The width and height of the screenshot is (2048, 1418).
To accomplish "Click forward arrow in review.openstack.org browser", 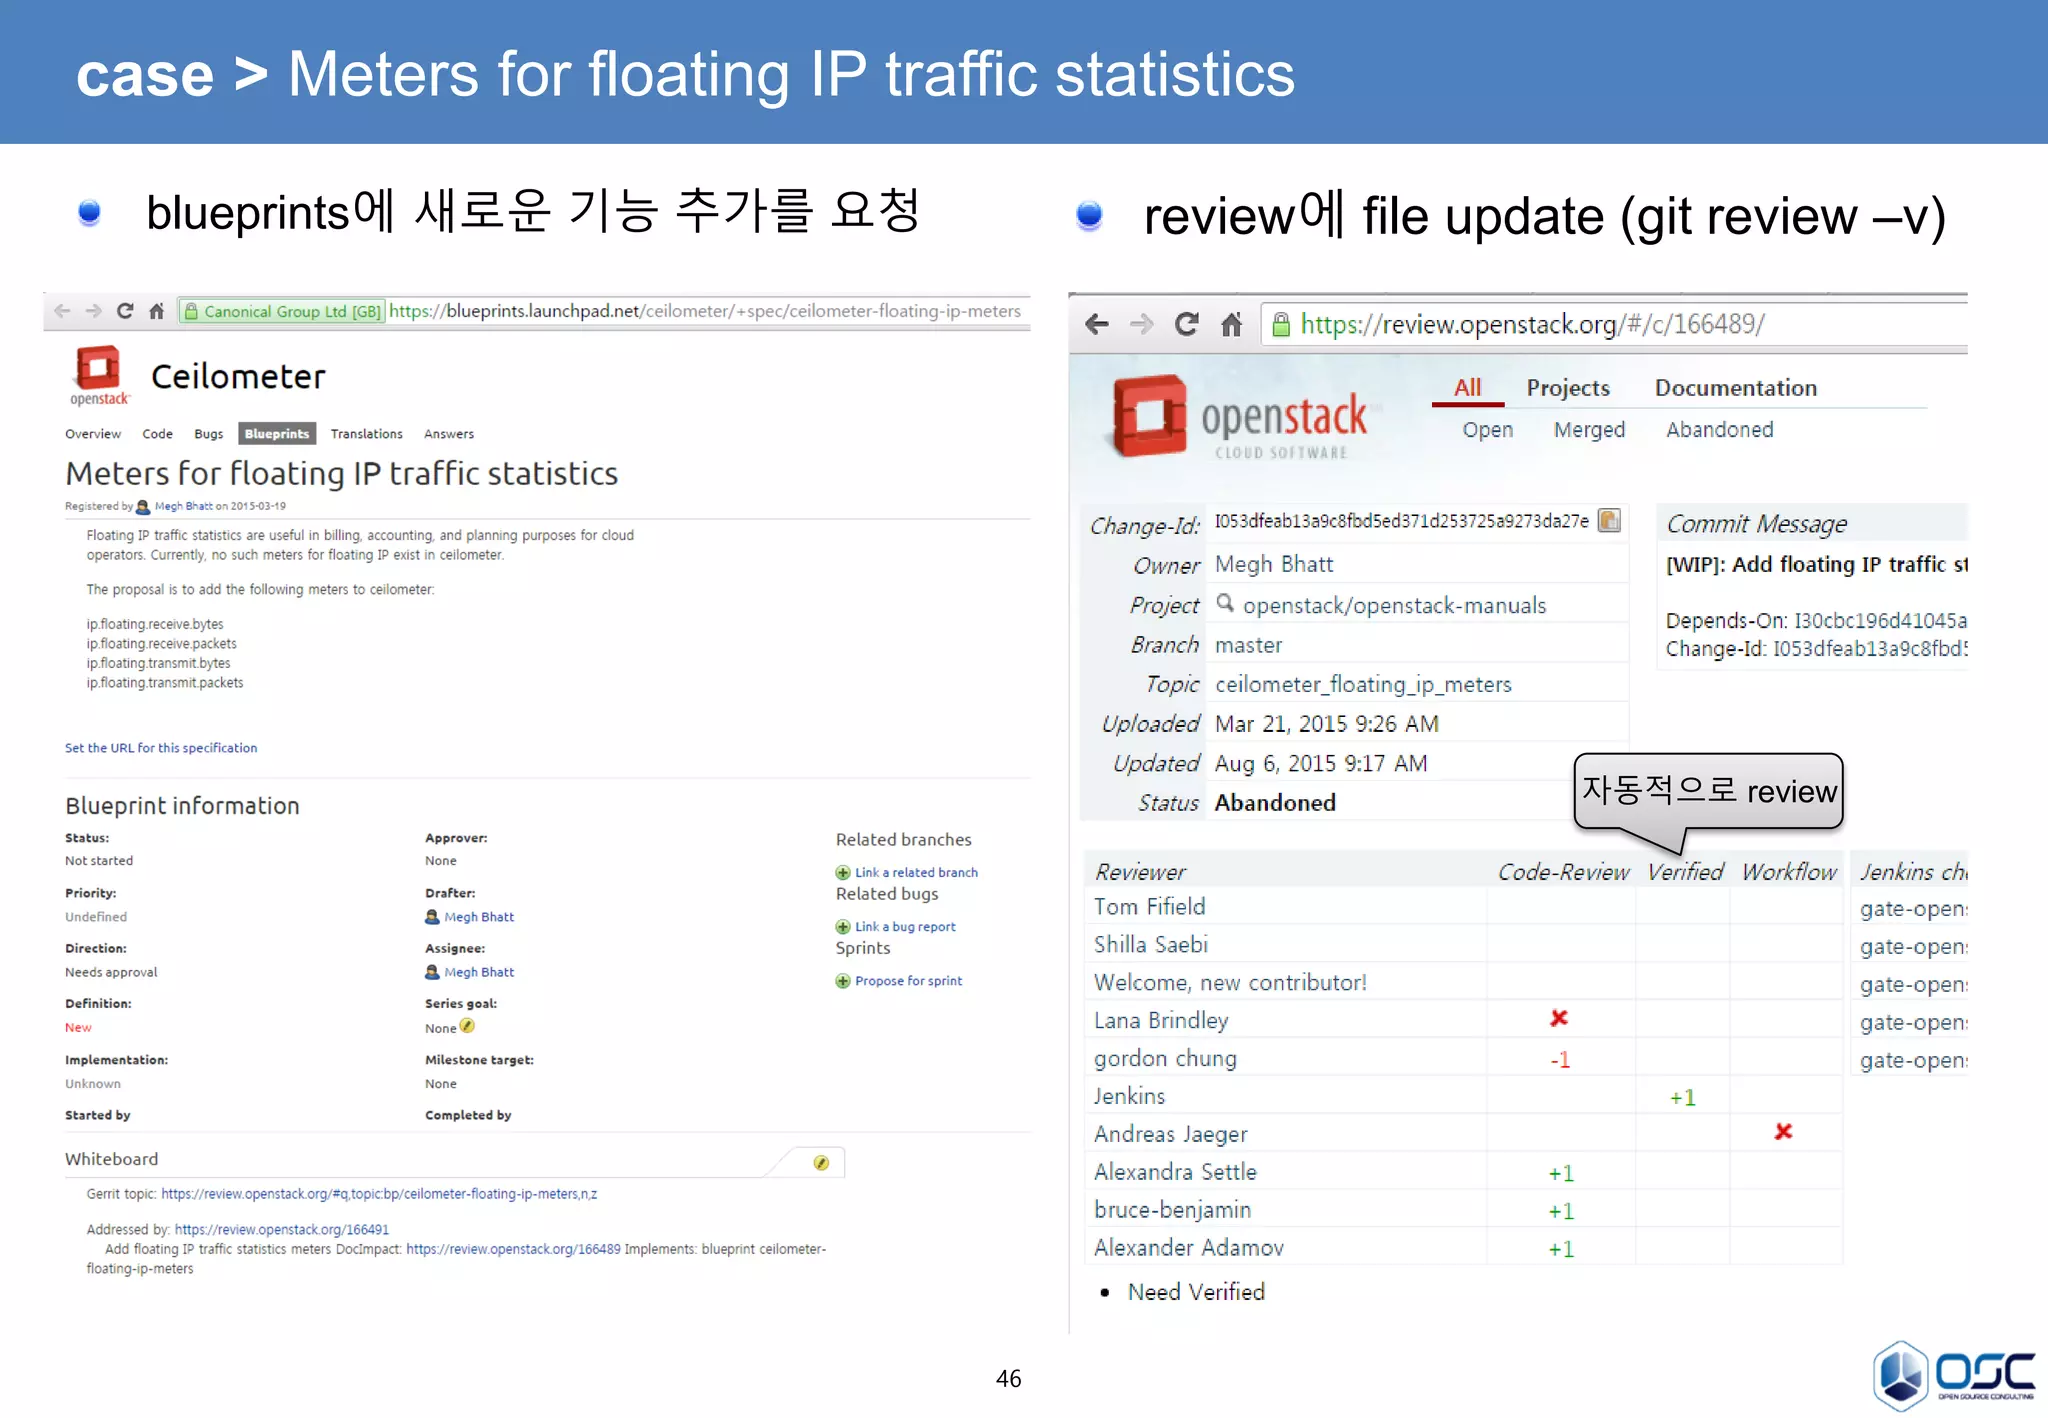I will point(1141,324).
